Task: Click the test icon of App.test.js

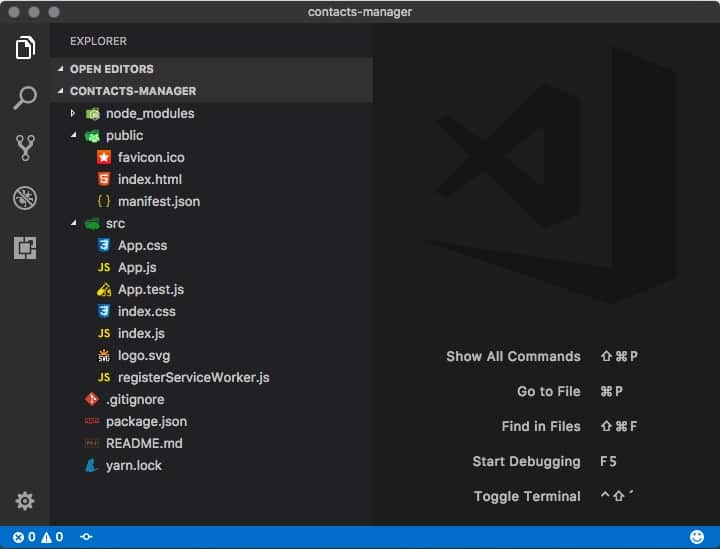Action: (x=104, y=289)
